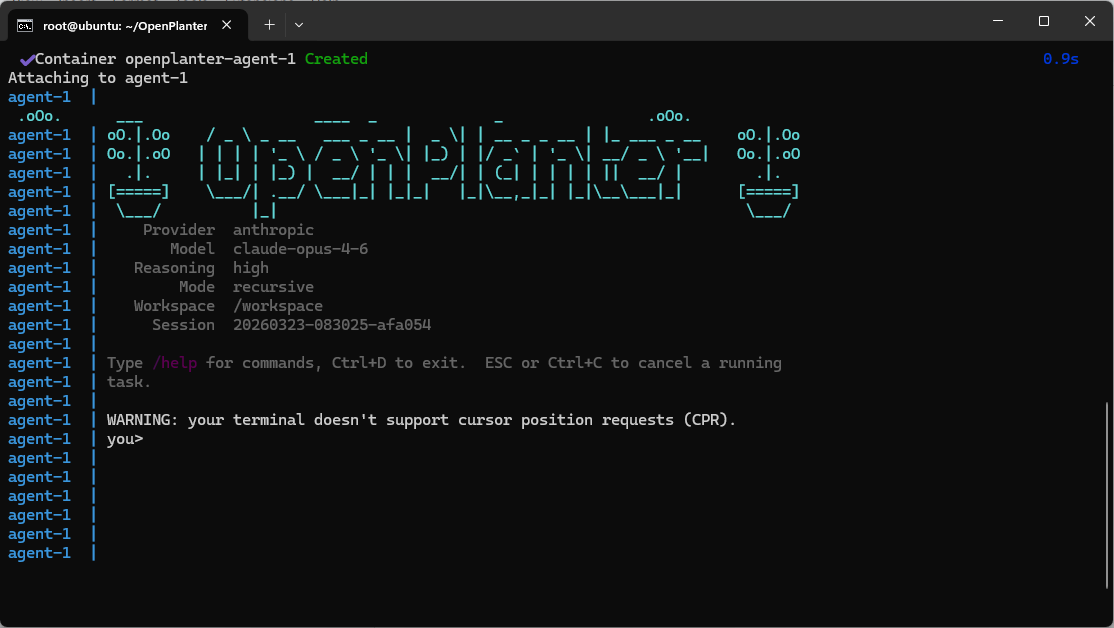1114x628 pixels.
Task: Click the 0.9s elapsed time indicator
Action: (1060, 59)
